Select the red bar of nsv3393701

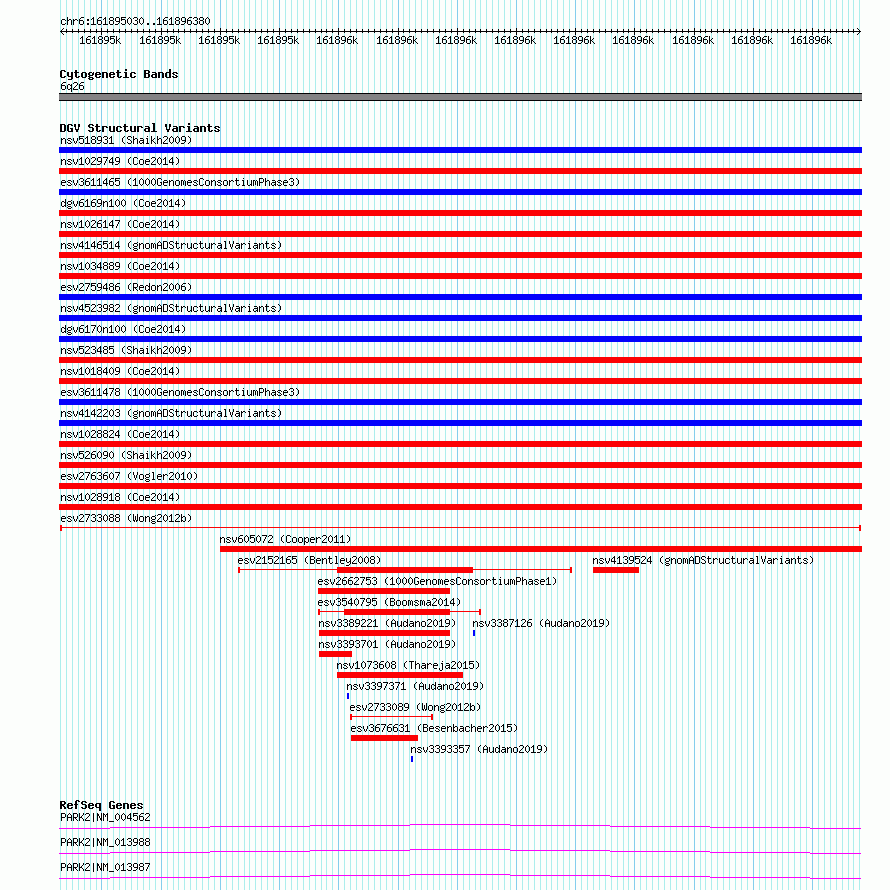[335, 654]
